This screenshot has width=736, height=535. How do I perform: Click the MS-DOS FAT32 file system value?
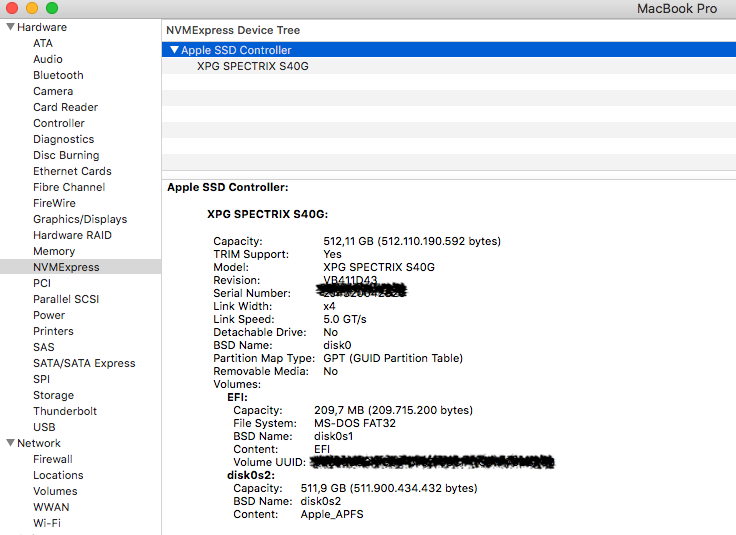[x=354, y=423]
